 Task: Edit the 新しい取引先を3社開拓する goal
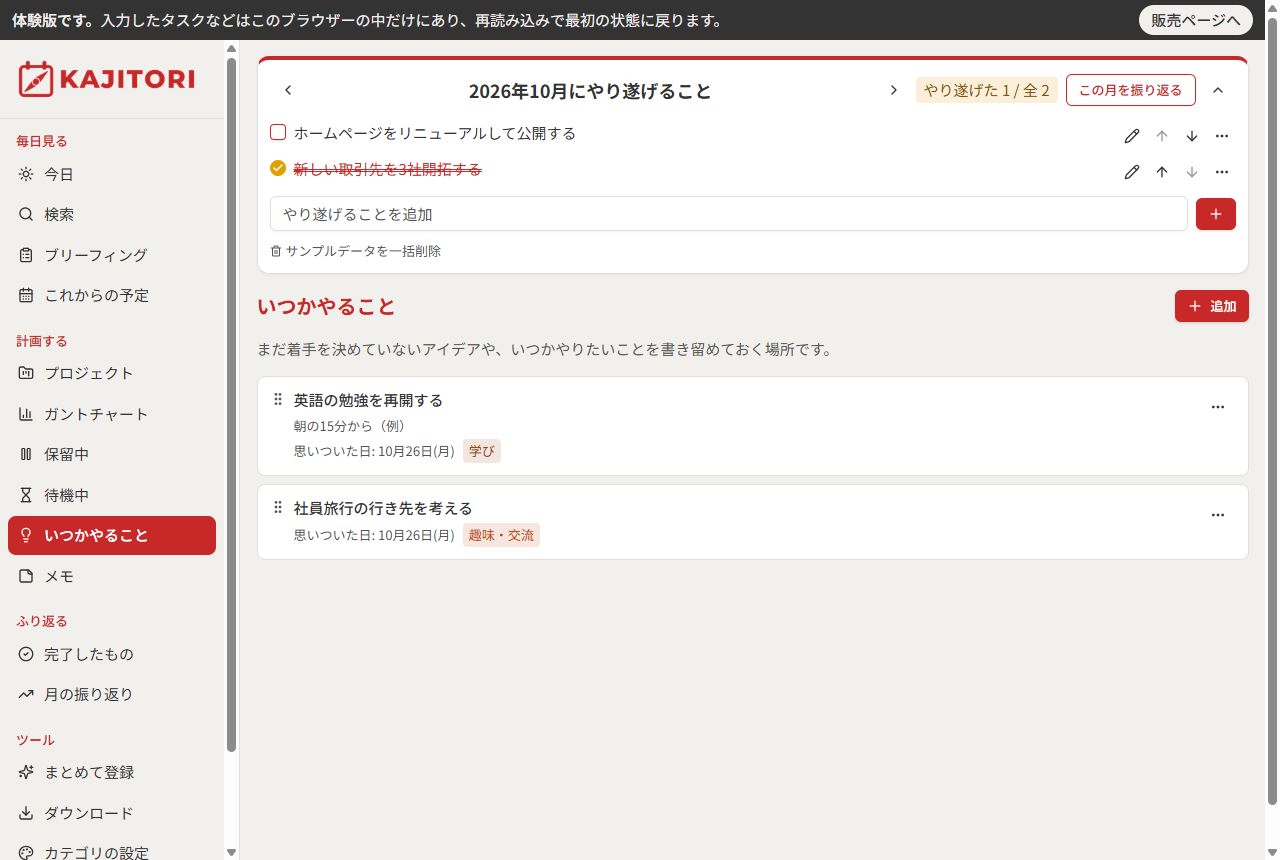click(x=1132, y=172)
